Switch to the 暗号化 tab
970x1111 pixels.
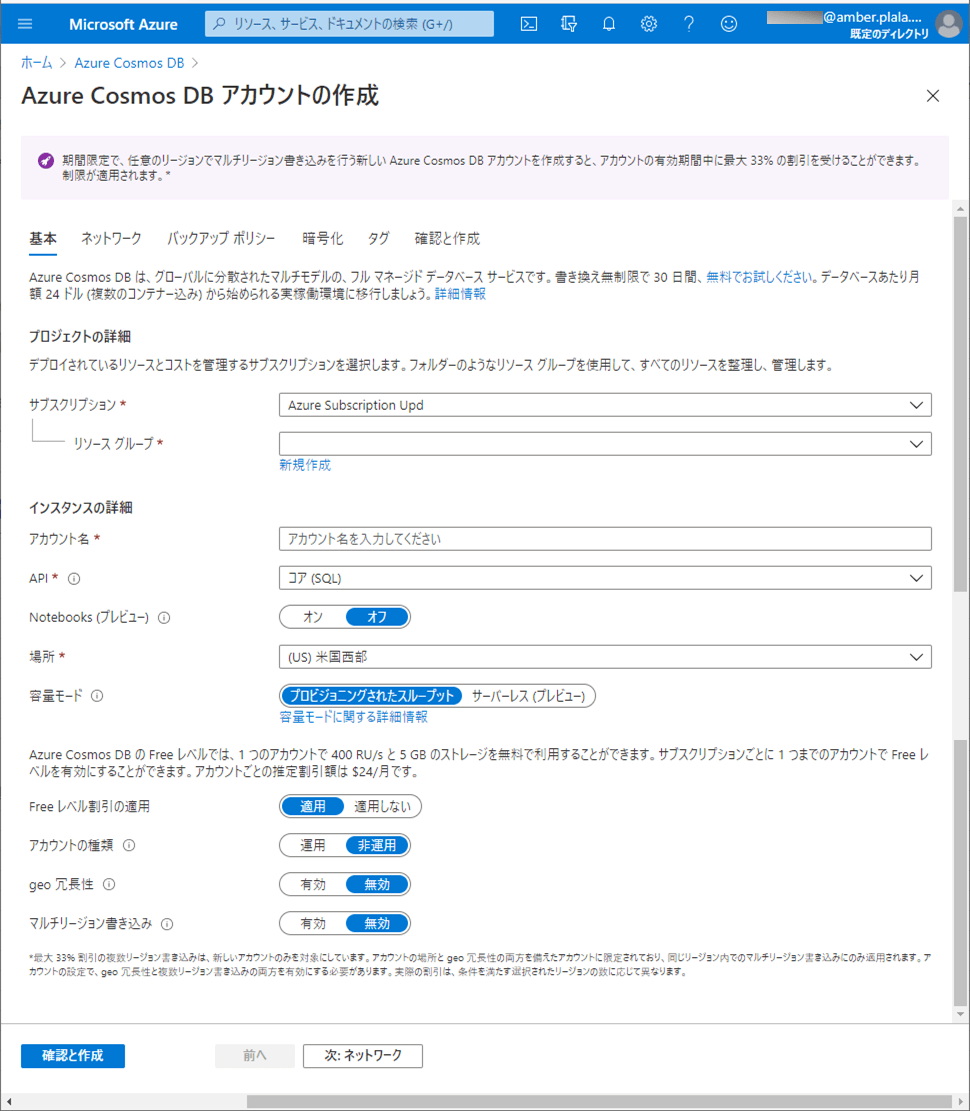pos(322,239)
